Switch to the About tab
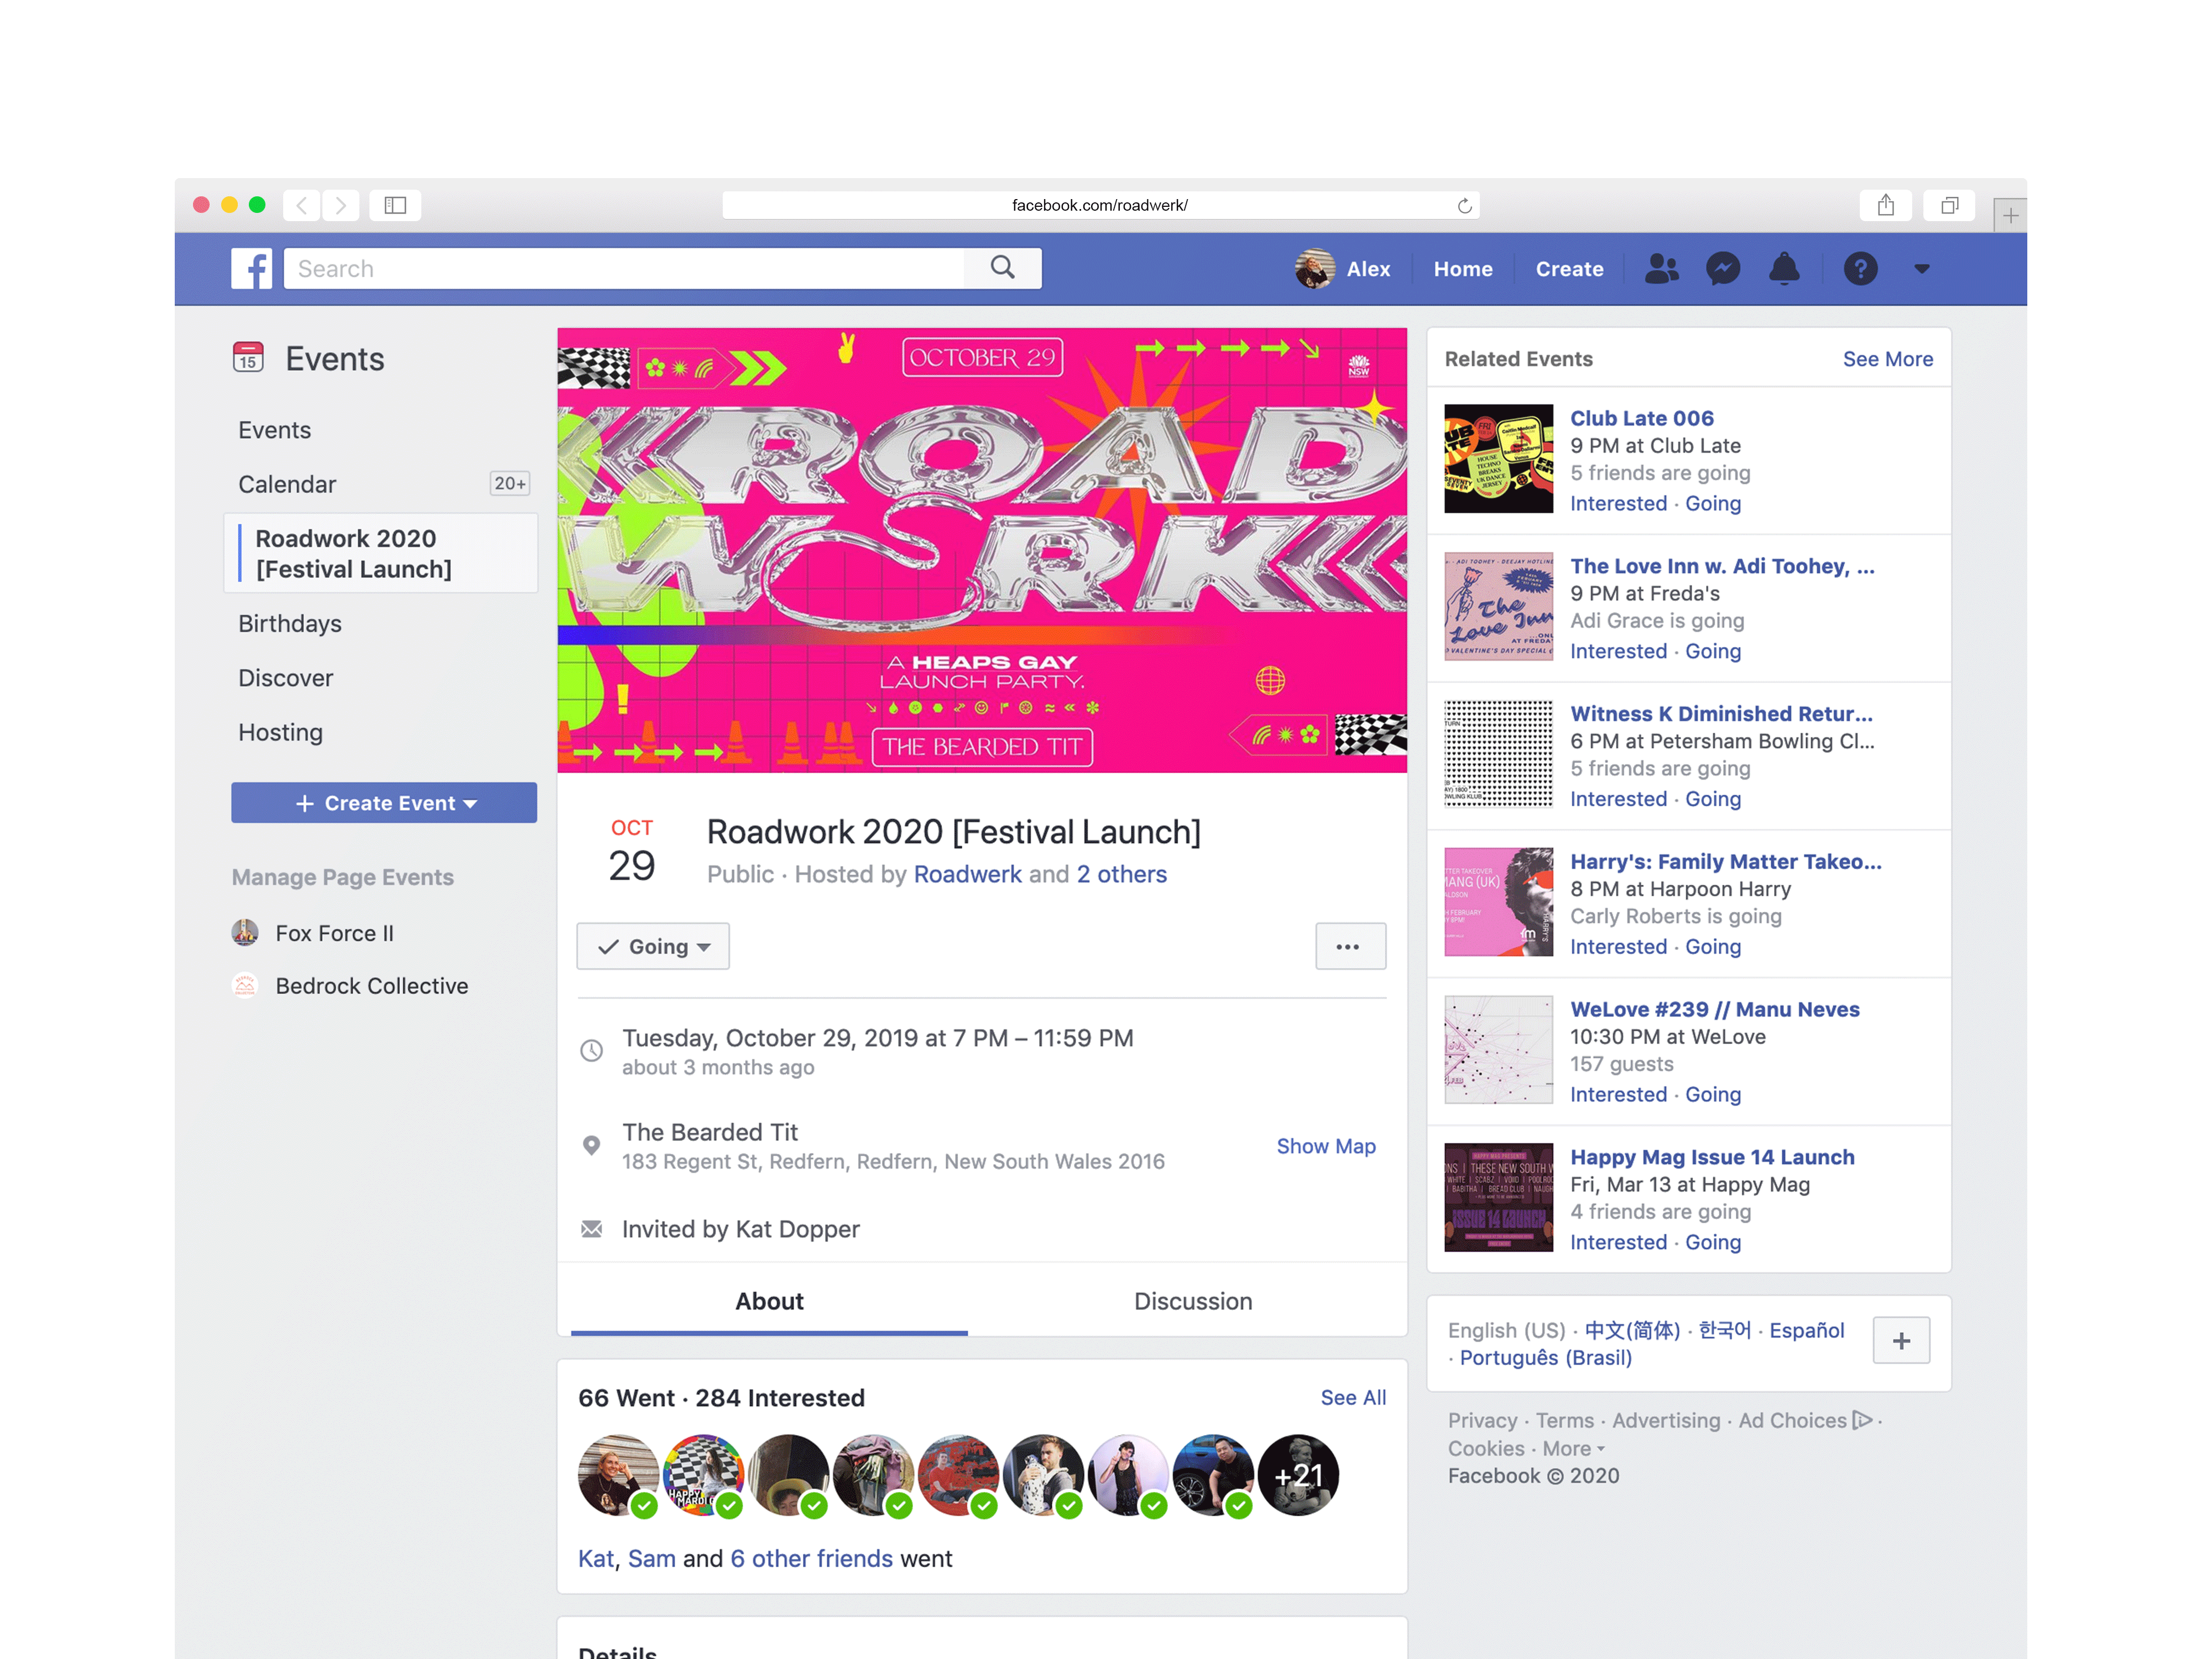This screenshot has height=1659, width=2212. click(x=769, y=1301)
